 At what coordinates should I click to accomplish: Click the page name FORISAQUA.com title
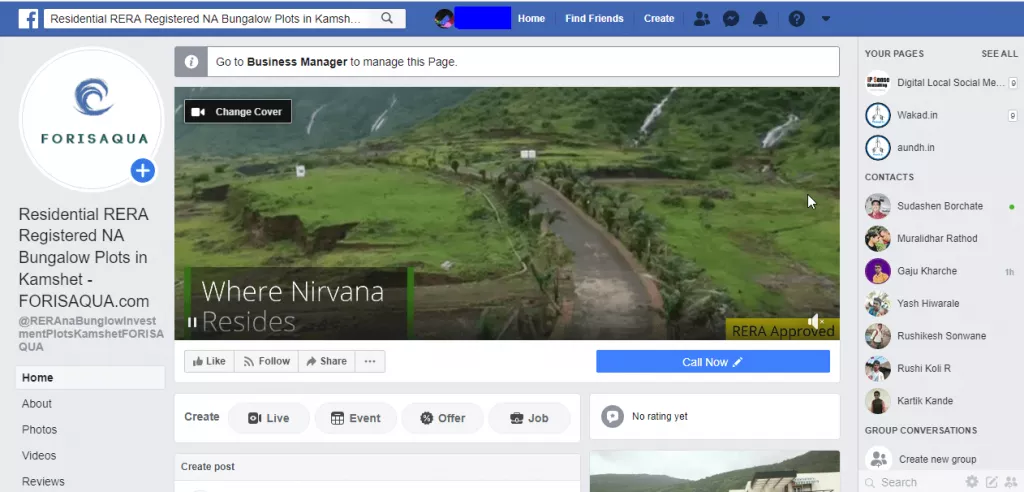[x=84, y=257]
